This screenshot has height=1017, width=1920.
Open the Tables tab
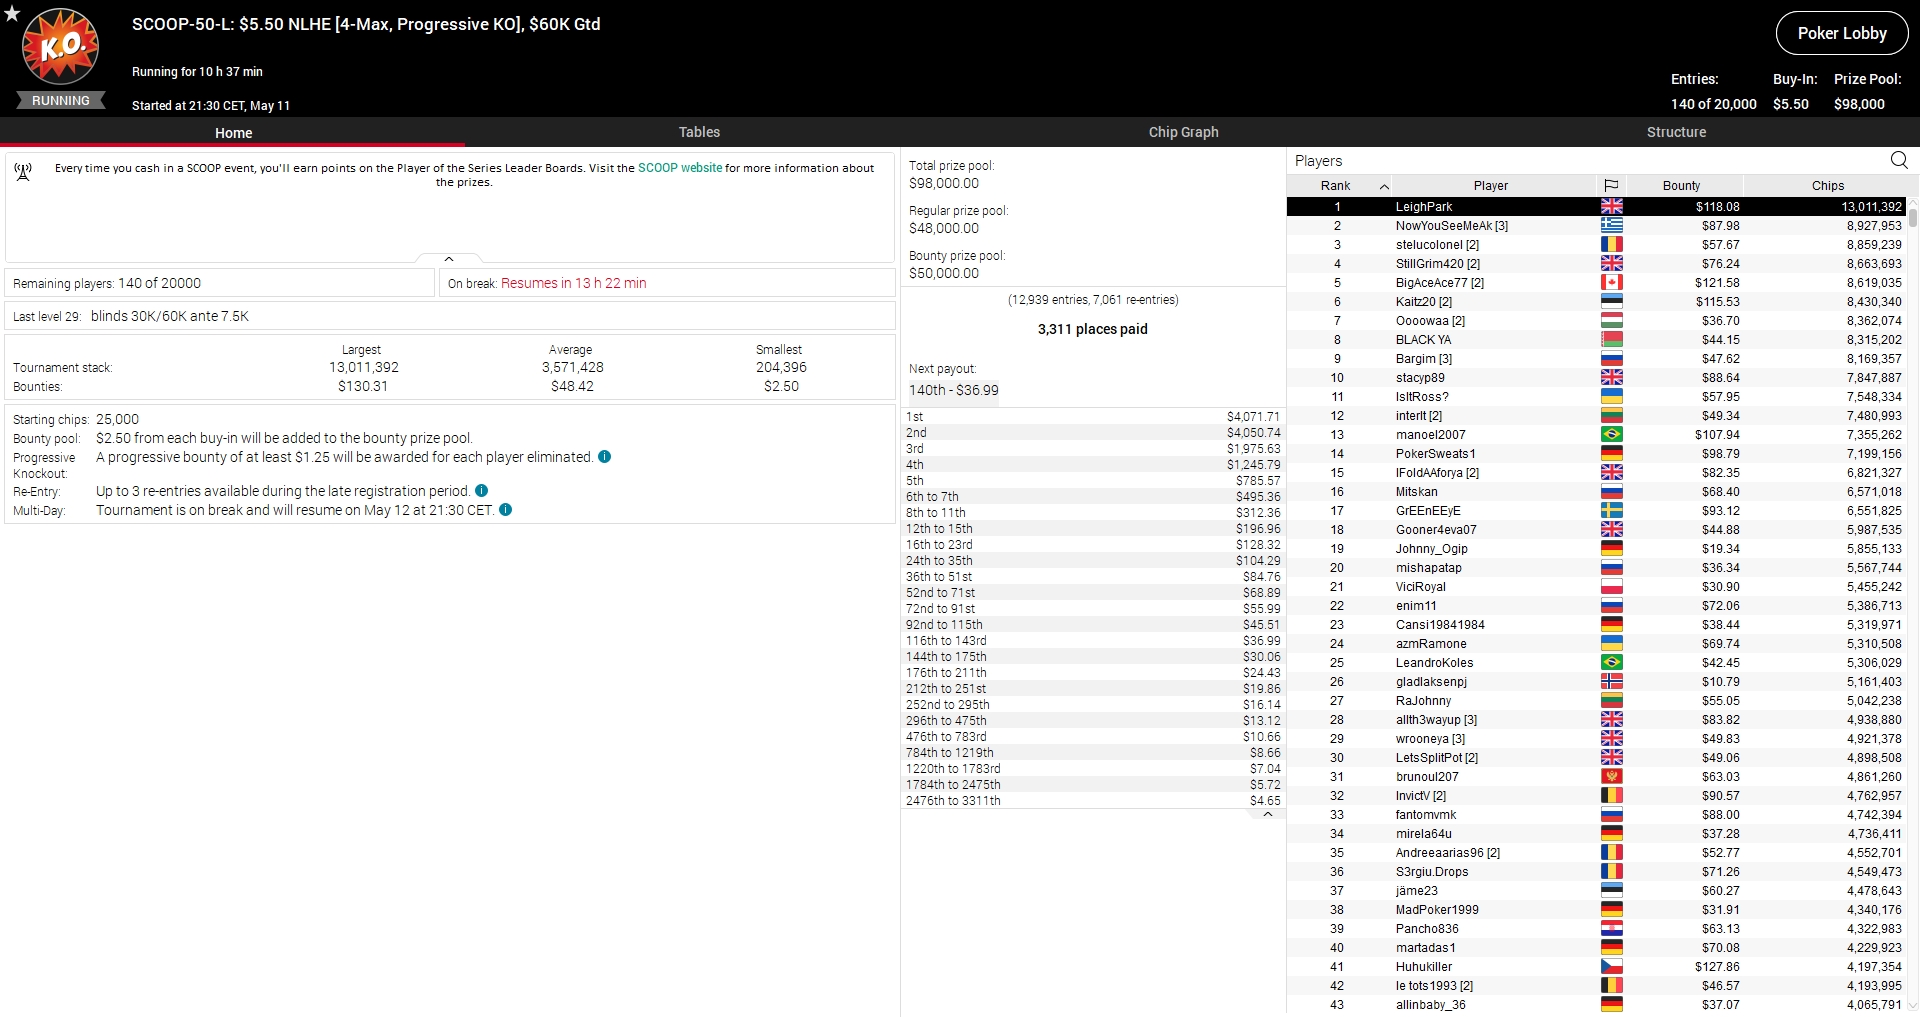(699, 132)
